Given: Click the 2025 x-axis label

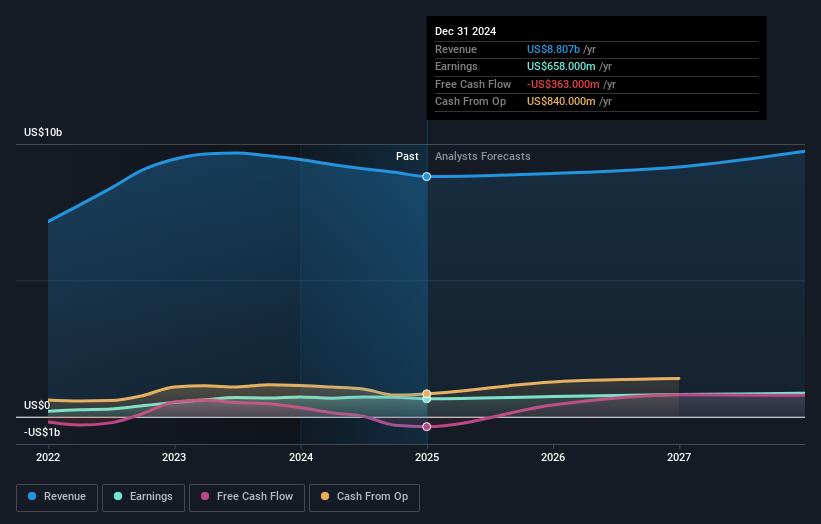Looking at the screenshot, I should click(x=427, y=457).
